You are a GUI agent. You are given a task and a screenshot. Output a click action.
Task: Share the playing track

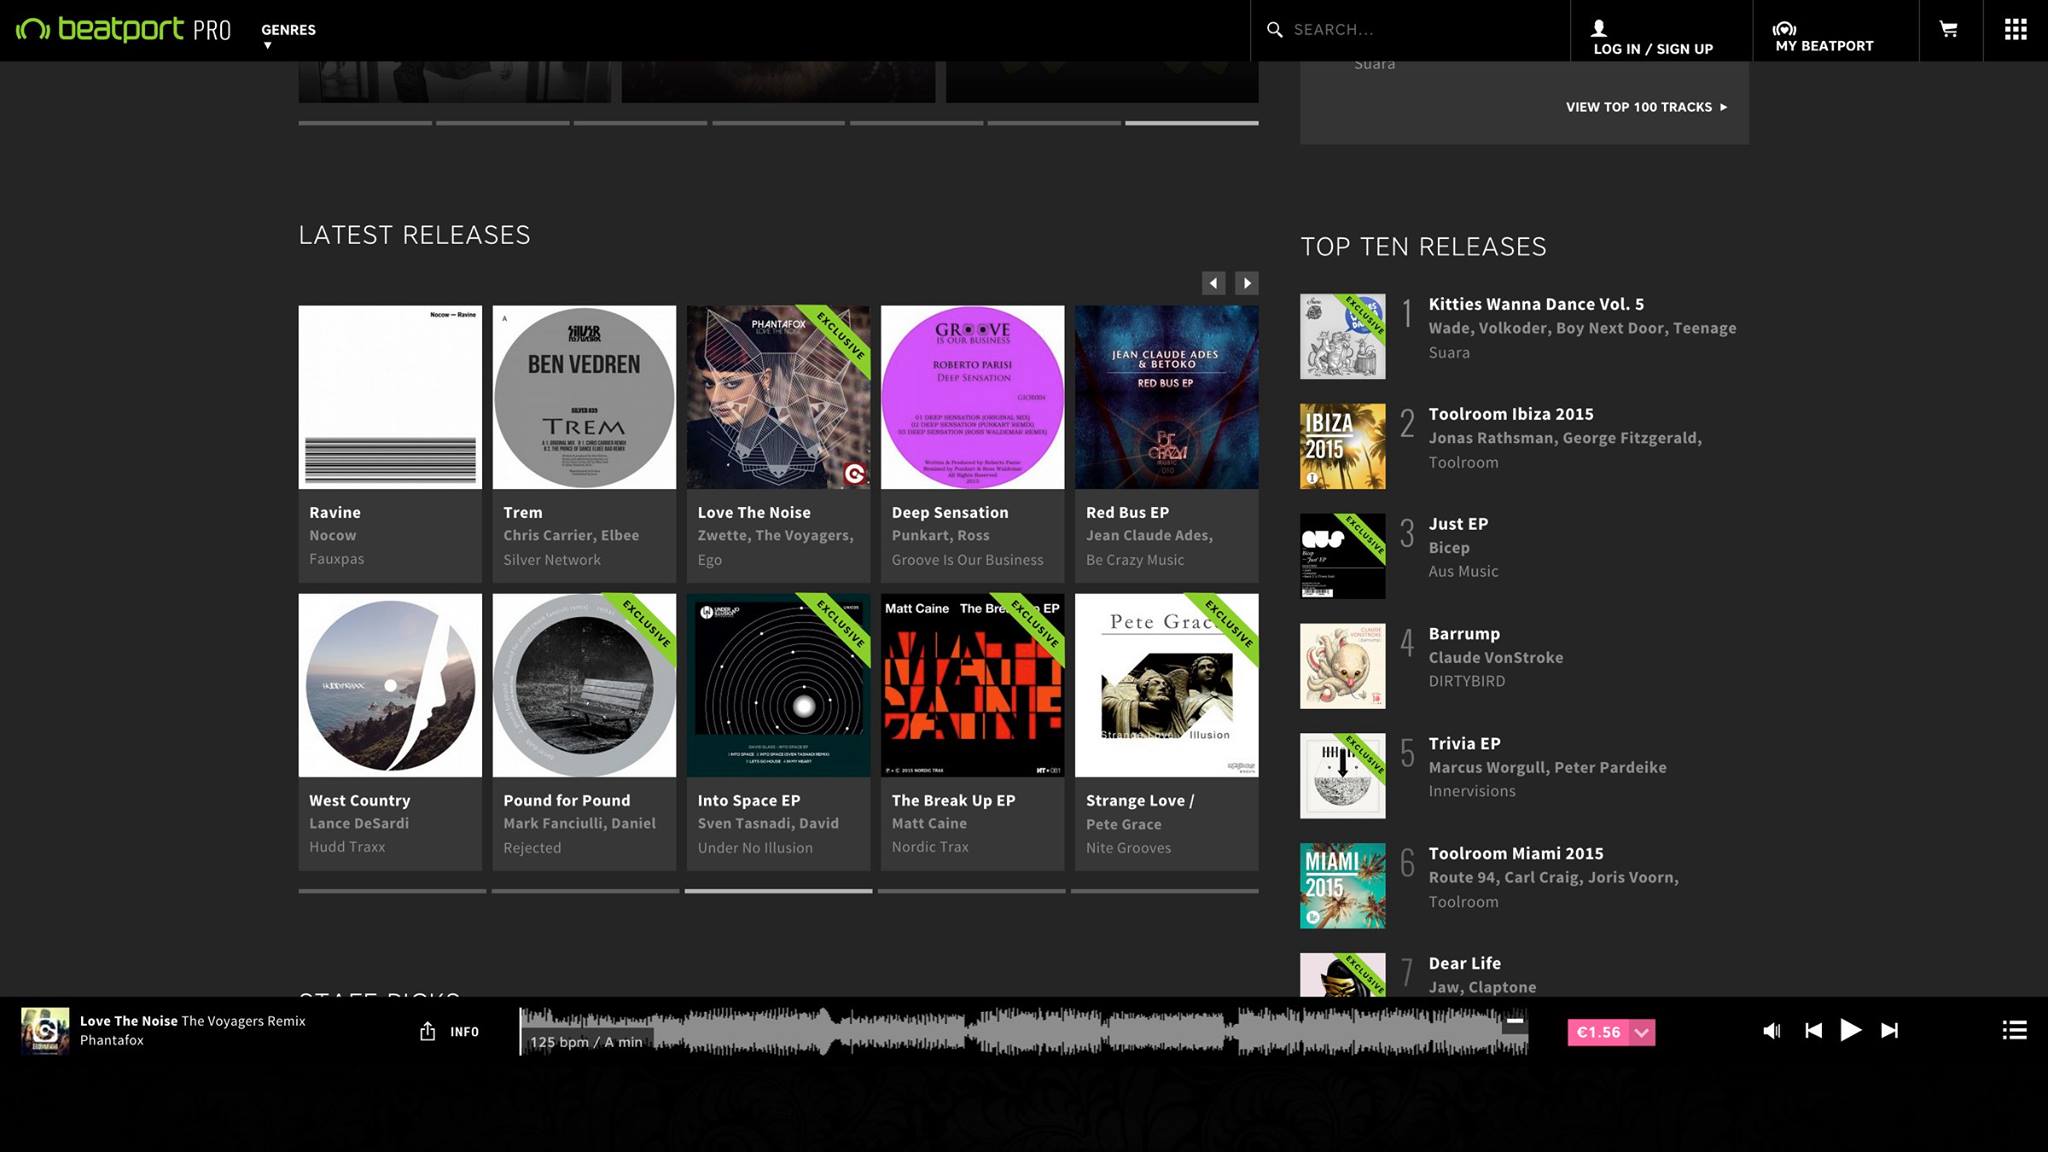427,1031
